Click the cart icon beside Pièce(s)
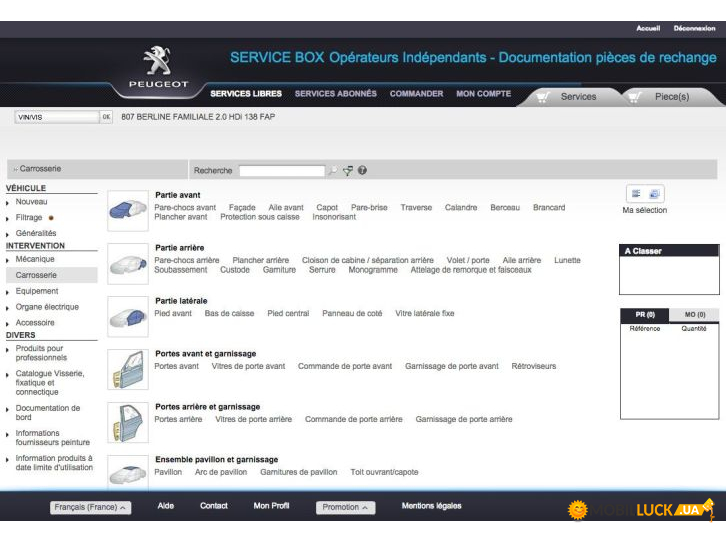 click(x=634, y=97)
